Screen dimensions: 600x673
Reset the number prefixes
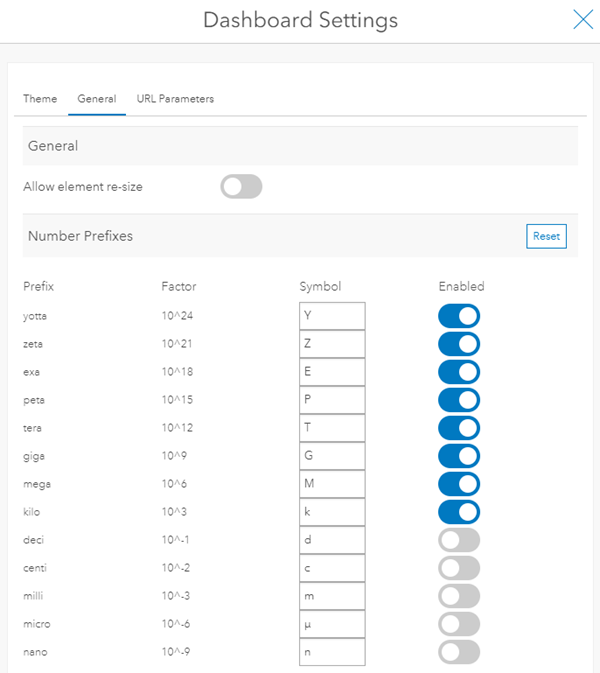[x=546, y=237]
